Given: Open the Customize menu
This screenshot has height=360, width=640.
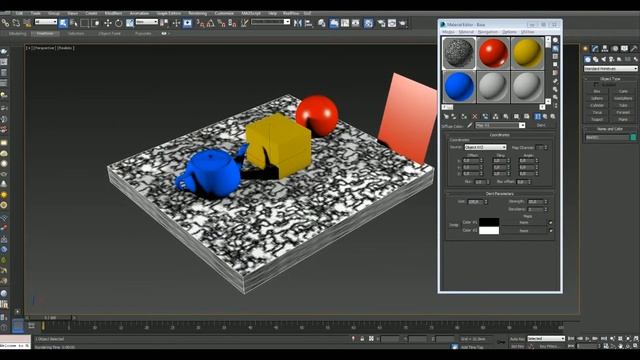Looking at the screenshot, I should tap(224, 13).
